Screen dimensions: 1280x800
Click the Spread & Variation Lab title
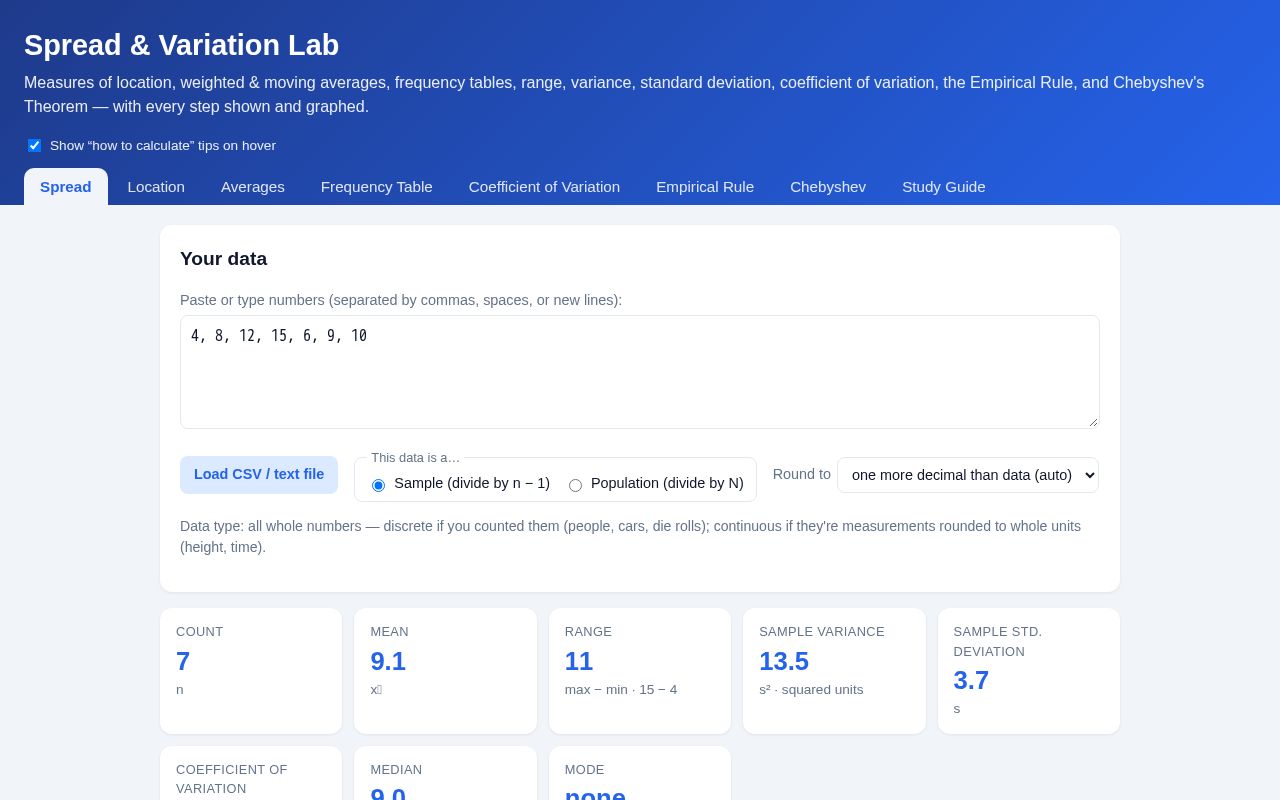point(182,45)
